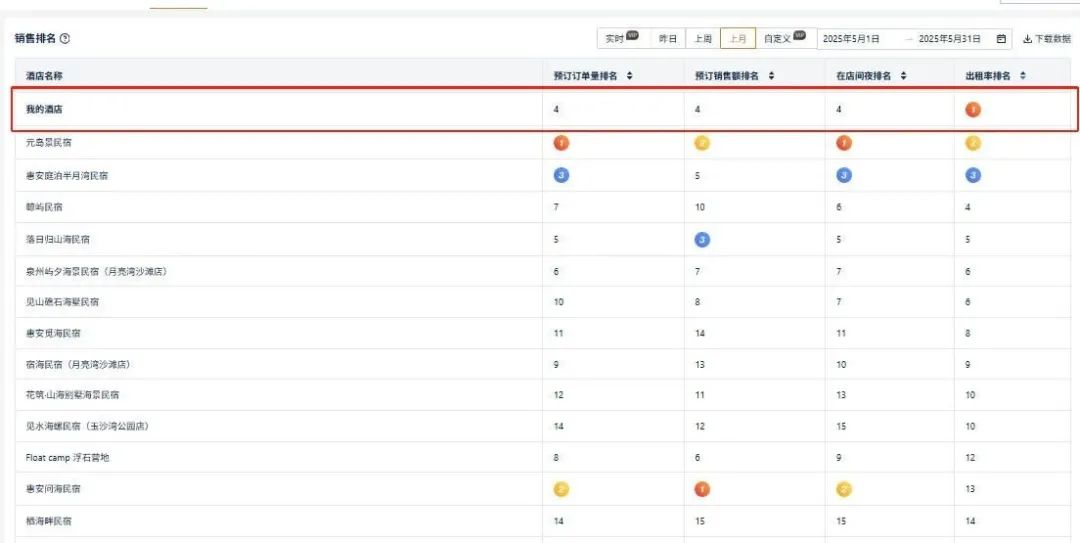Viewport: 1080px width, 543px height.
Task: Choose the 自定义 custom range option
Action: 784,39
